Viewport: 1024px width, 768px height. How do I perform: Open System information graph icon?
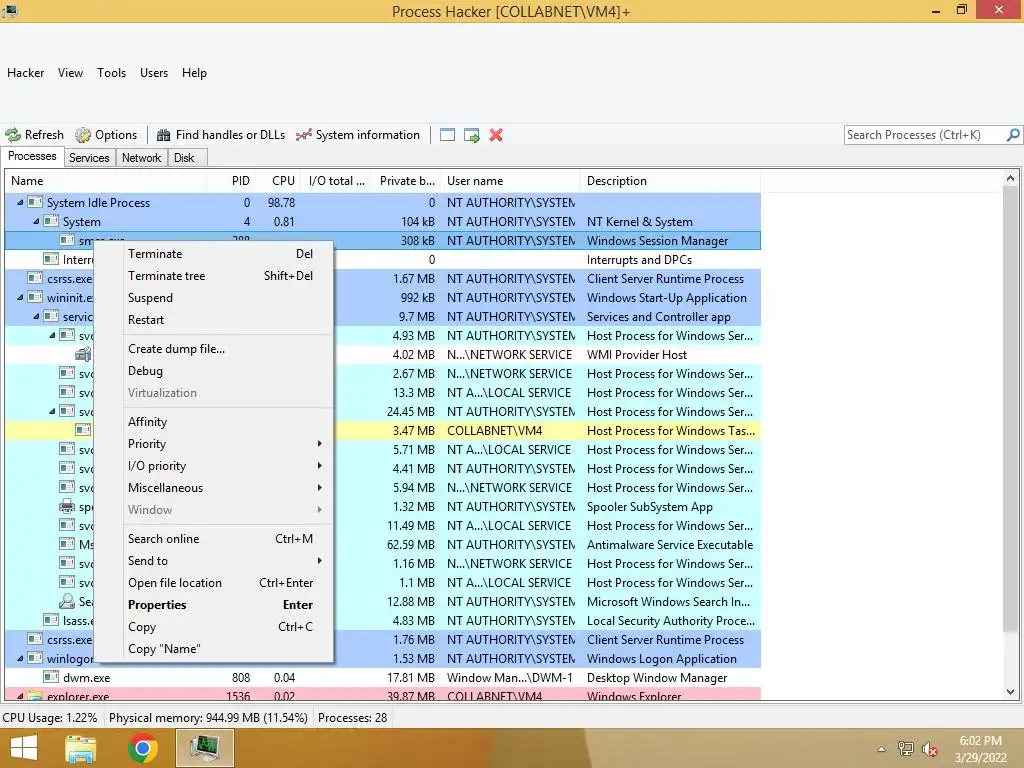[304, 135]
